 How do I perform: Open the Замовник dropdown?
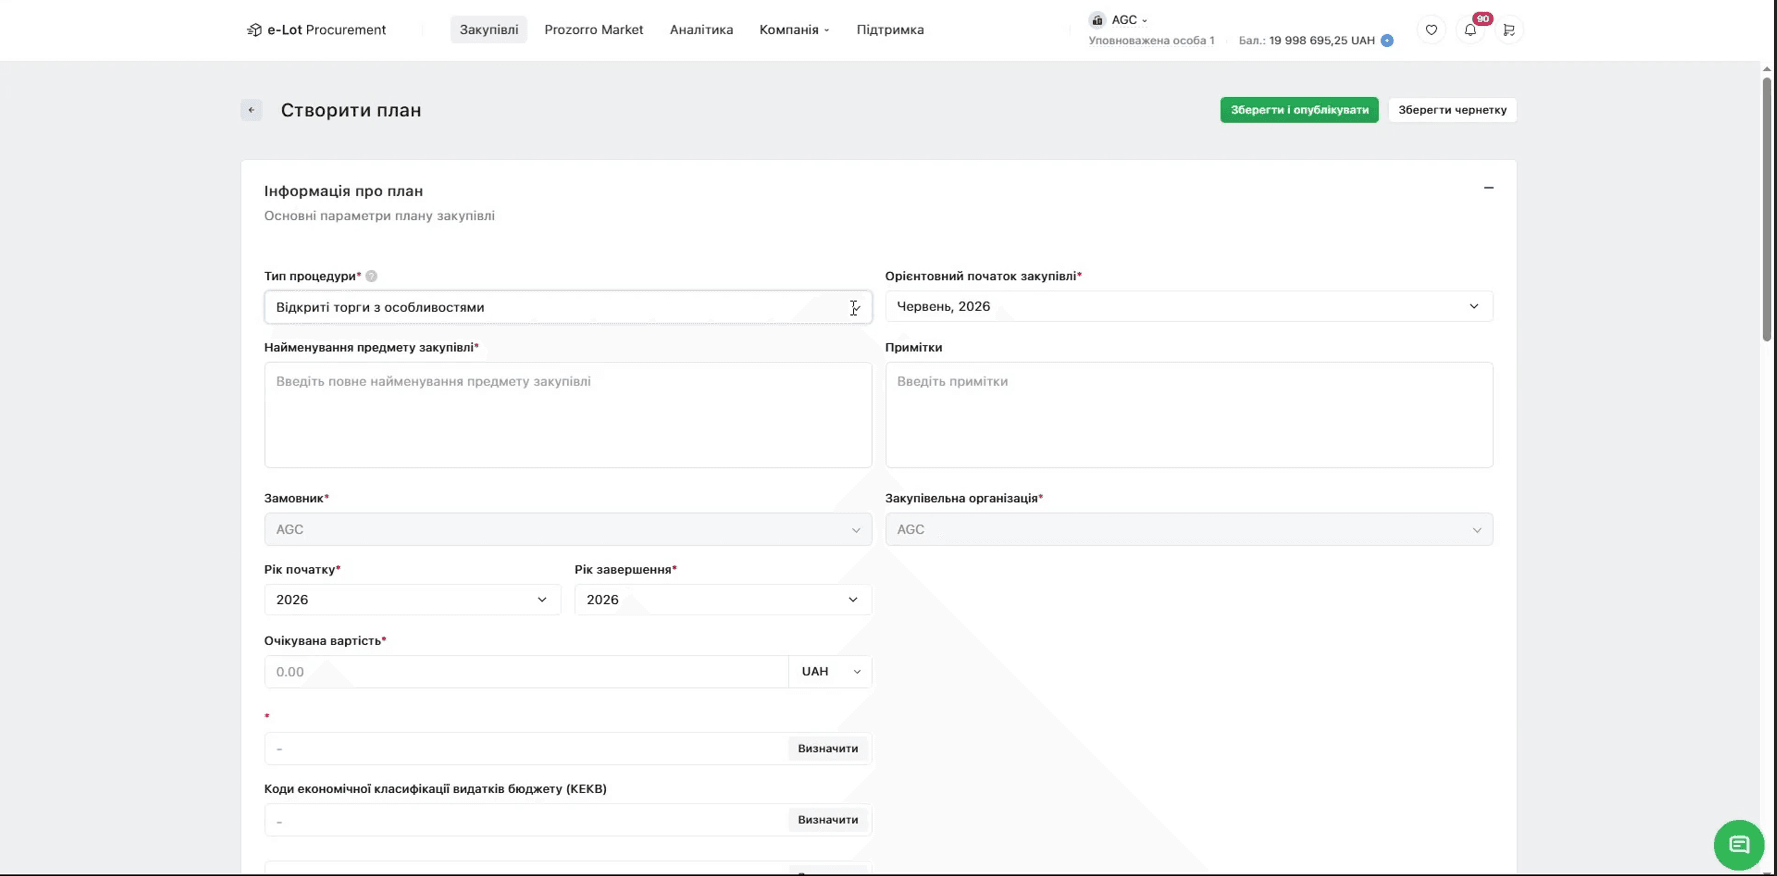(568, 529)
